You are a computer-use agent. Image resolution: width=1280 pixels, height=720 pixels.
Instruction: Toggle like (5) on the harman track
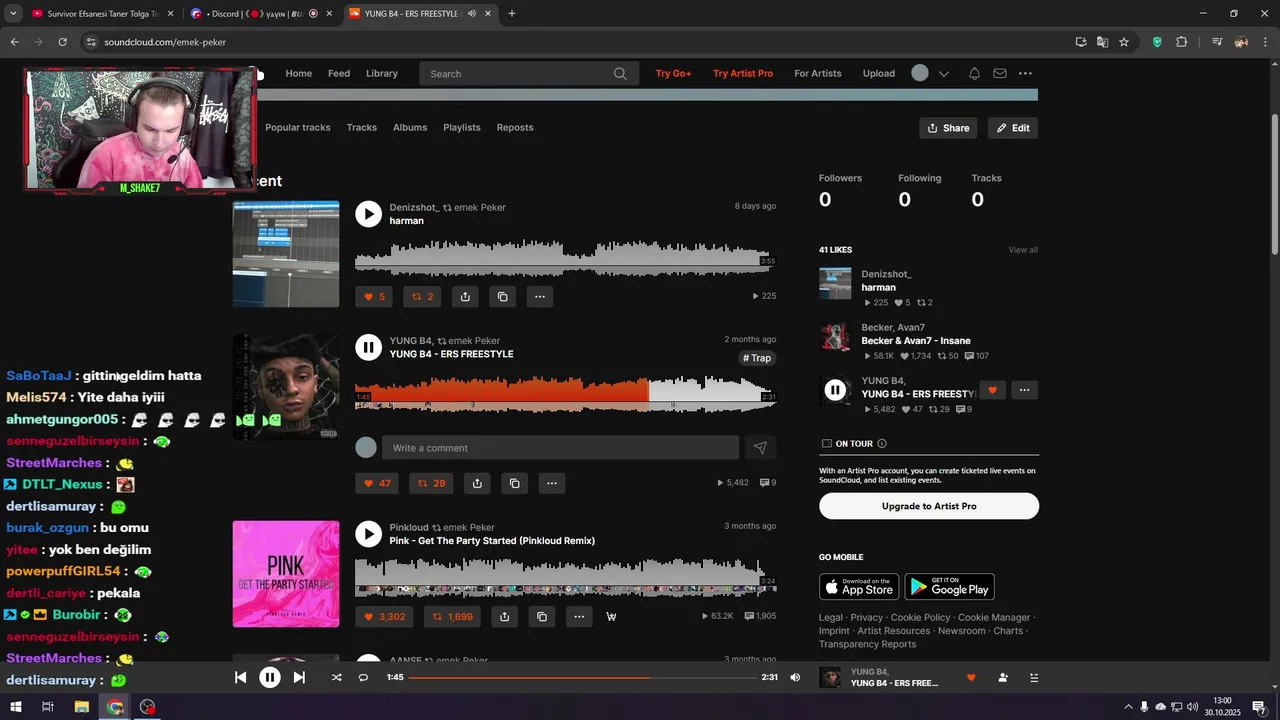pos(375,296)
